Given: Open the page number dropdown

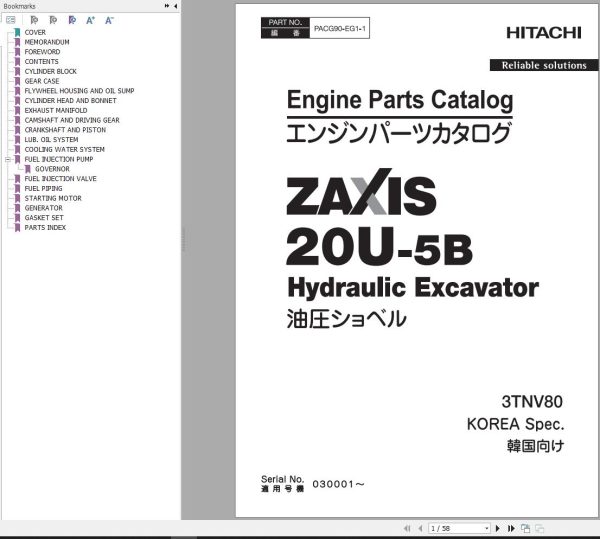Looking at the screenshot, I should (x=487, y=528).
